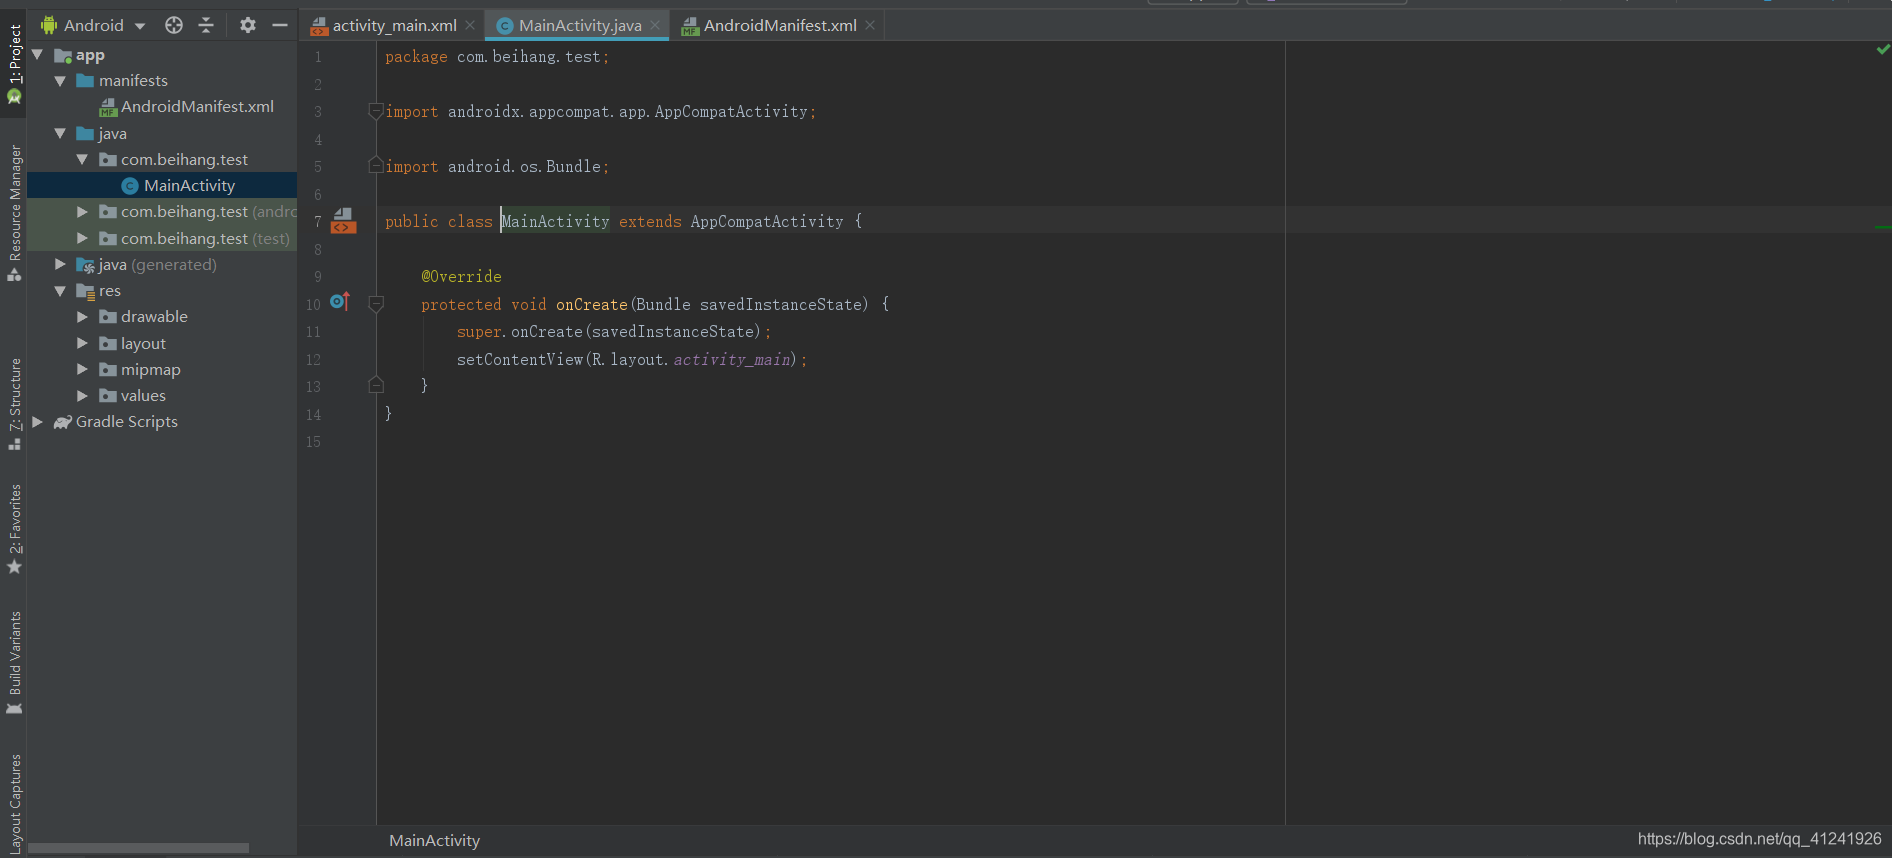Expand the mipmap folder arrow
Viewport: 1892px width, 858px height.
82,369
